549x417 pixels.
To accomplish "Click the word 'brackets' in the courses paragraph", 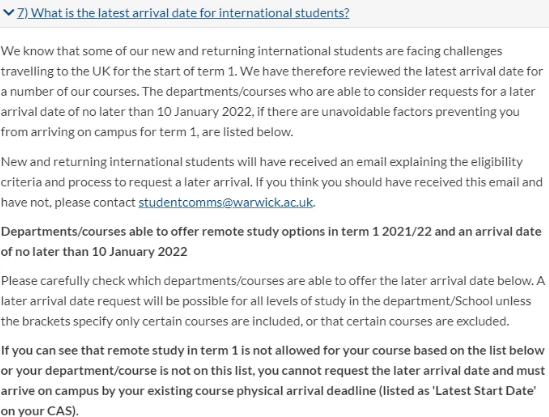I will pos(46,321).
